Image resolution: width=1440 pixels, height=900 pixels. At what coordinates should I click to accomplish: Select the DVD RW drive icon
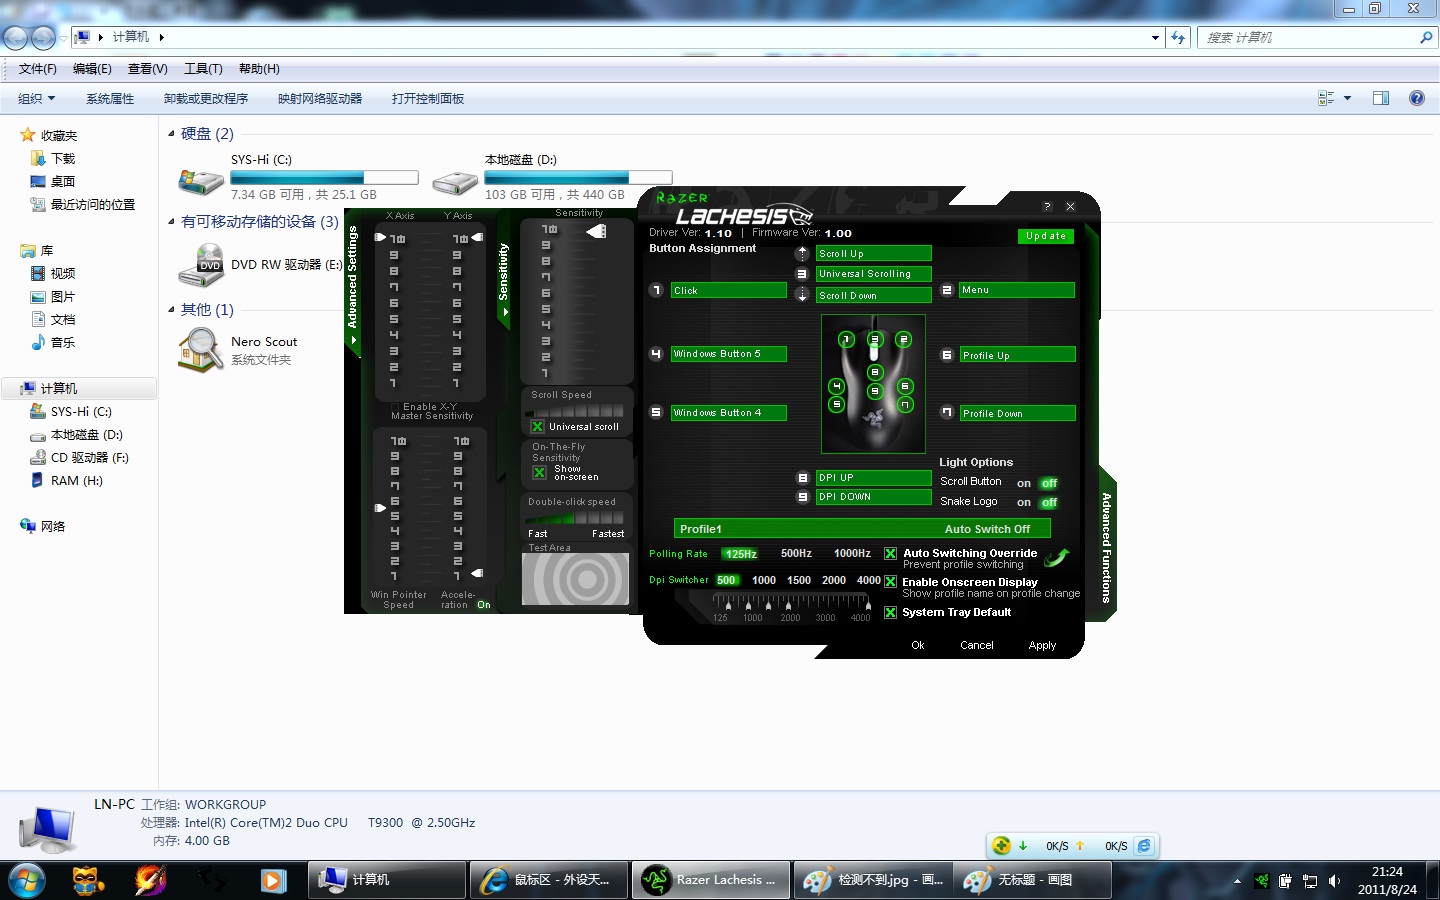pos(201,265)
